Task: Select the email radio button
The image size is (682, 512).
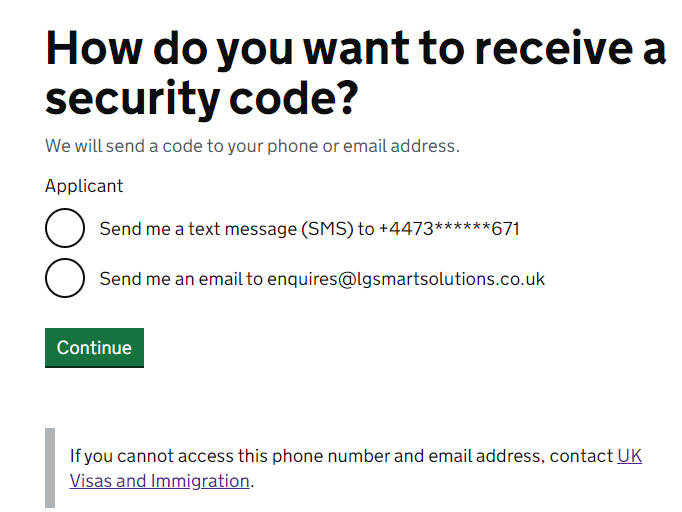Action: [x=65, y=278]
